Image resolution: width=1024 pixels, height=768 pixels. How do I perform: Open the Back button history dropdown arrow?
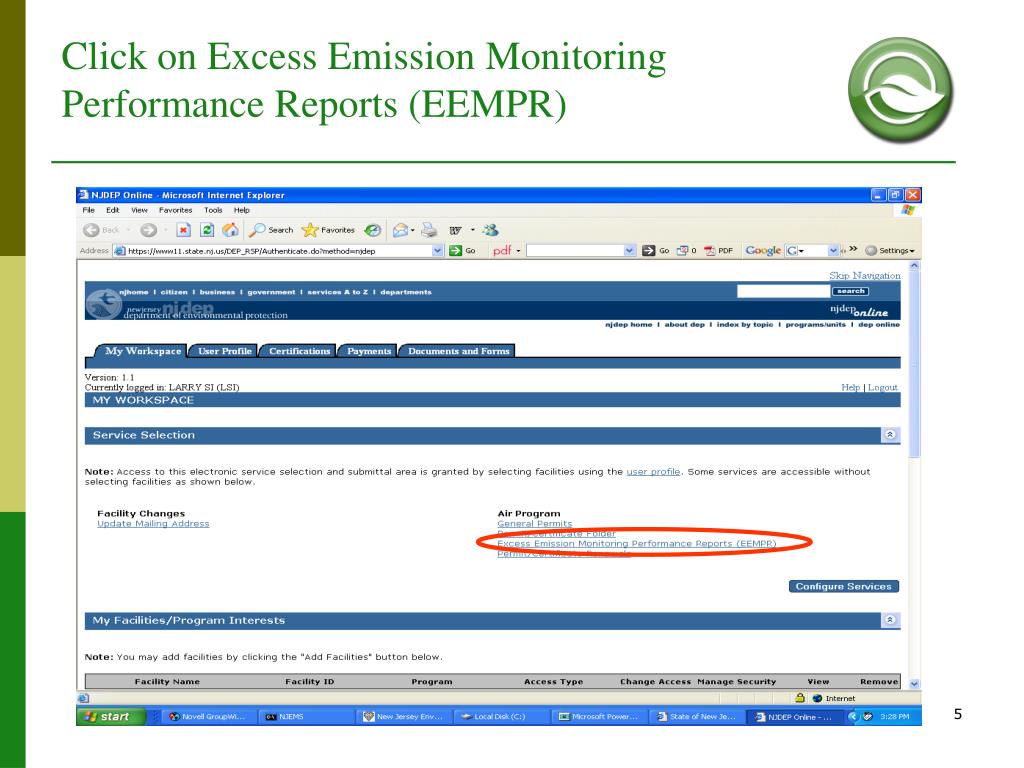(129, 230)
